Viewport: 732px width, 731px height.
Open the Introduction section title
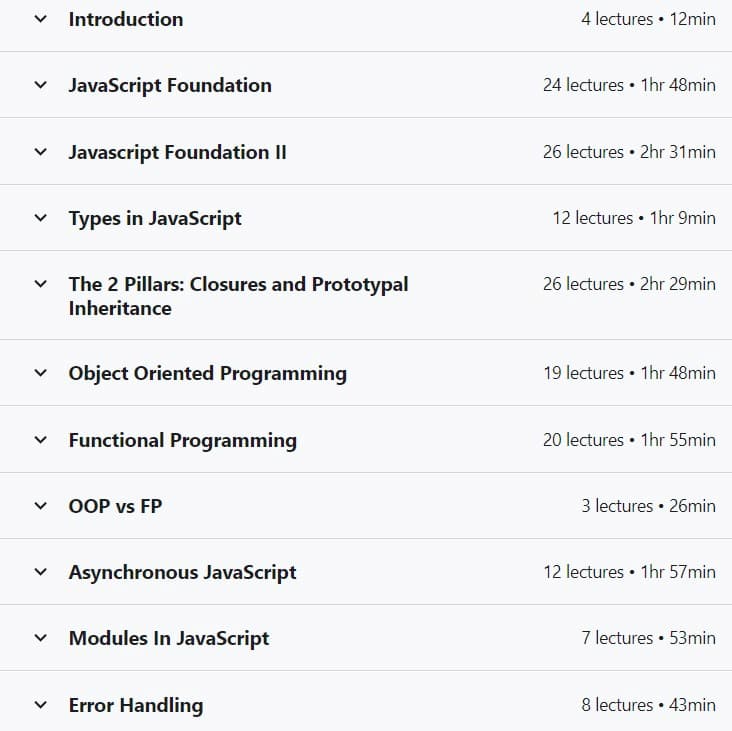[126, 19]
